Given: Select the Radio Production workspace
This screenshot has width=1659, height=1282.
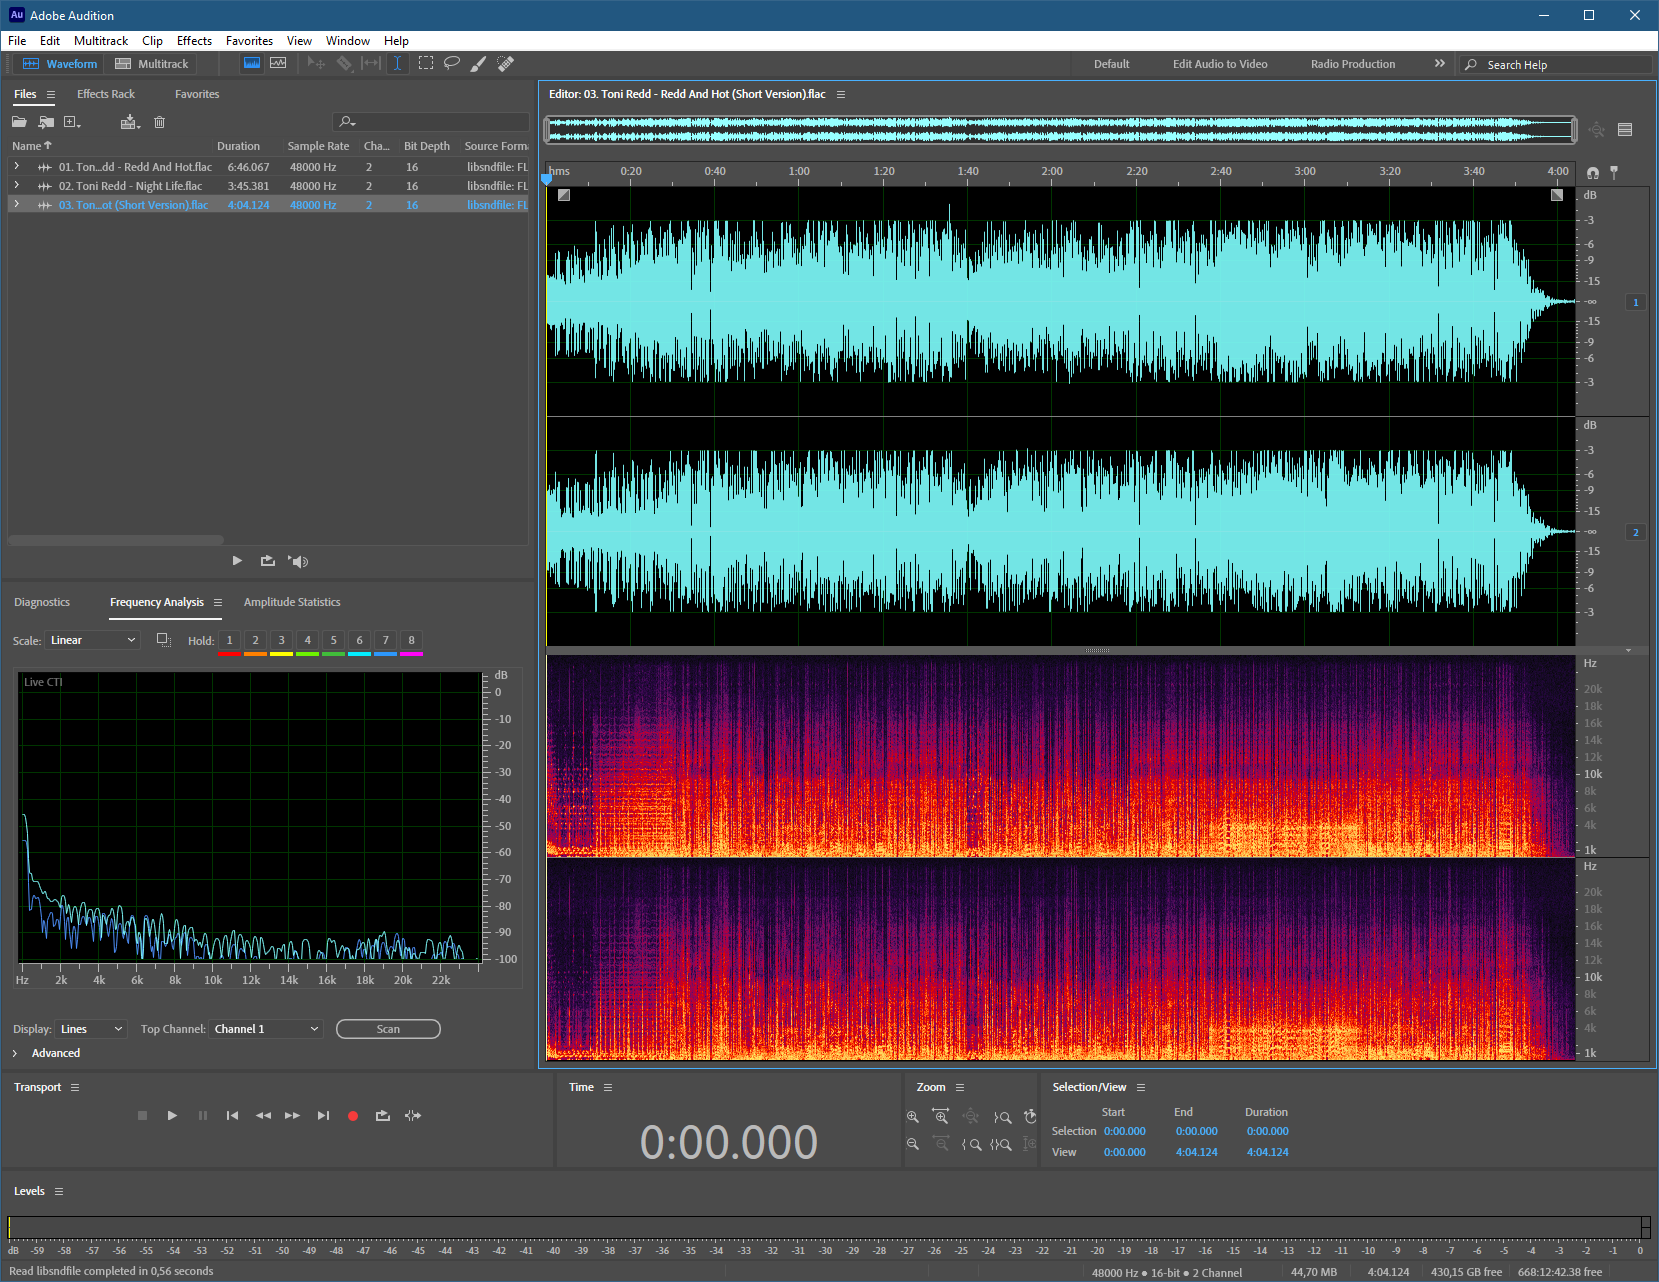Looking at the screenshot, I should coord(1353,64).
